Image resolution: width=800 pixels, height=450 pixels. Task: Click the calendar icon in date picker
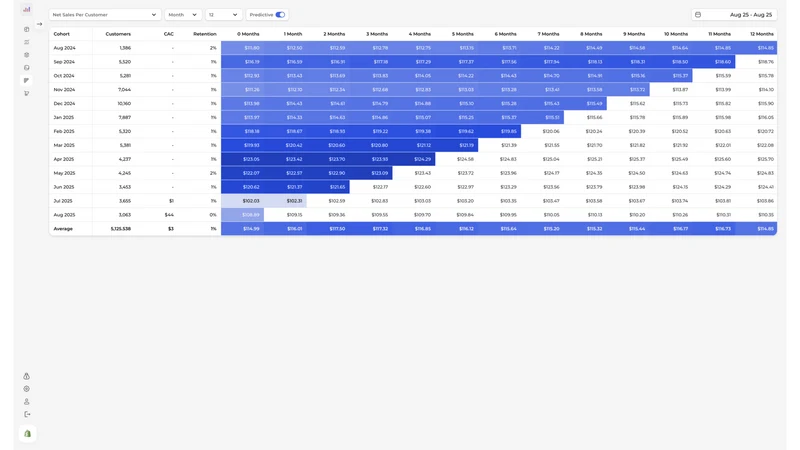coord(698,15)
